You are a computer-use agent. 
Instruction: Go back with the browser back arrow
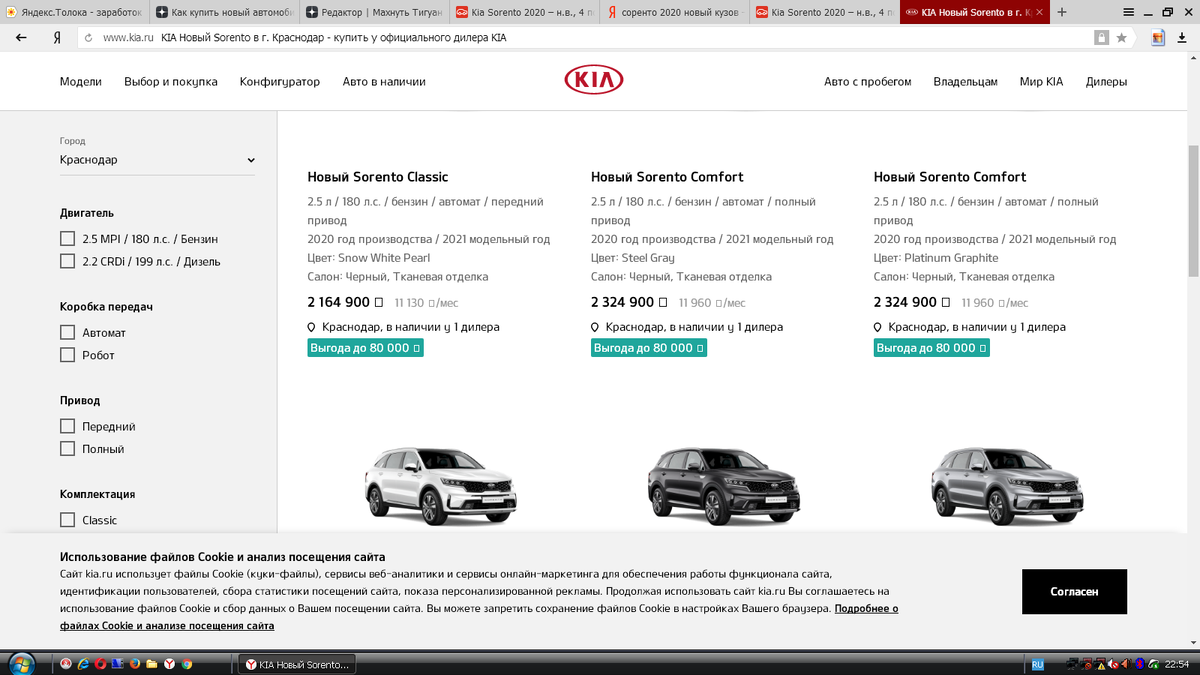click(x=21, y=37)
